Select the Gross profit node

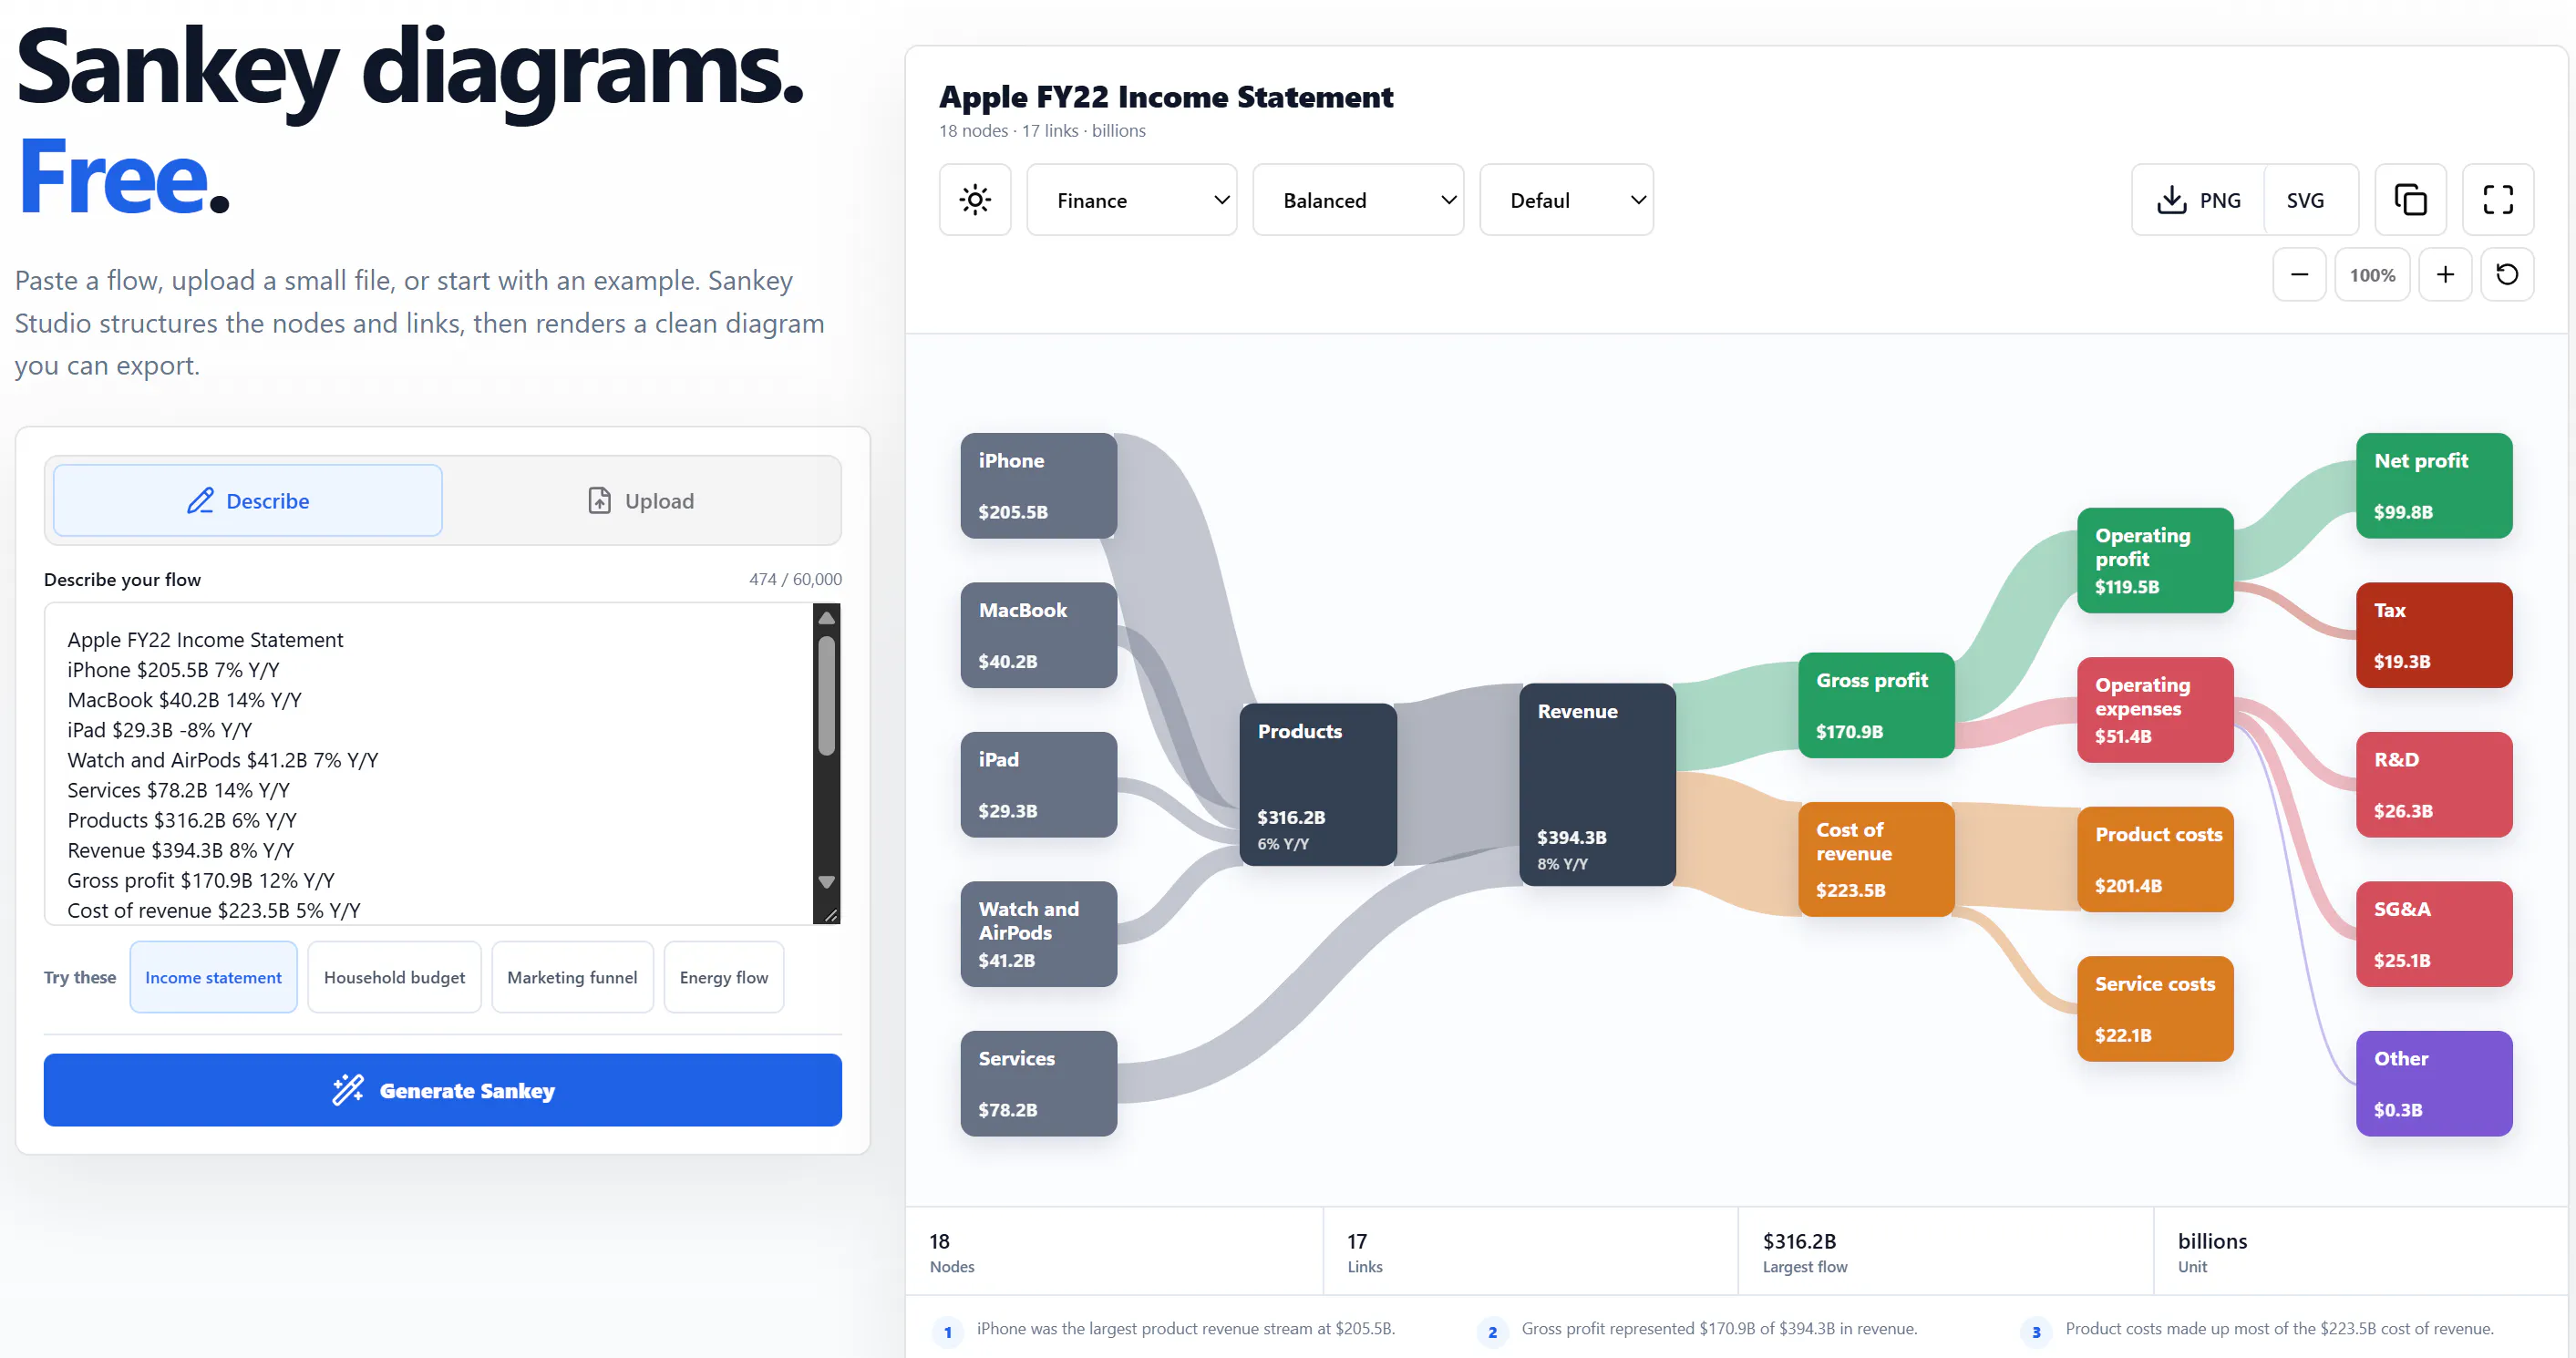click(1877, 705)
